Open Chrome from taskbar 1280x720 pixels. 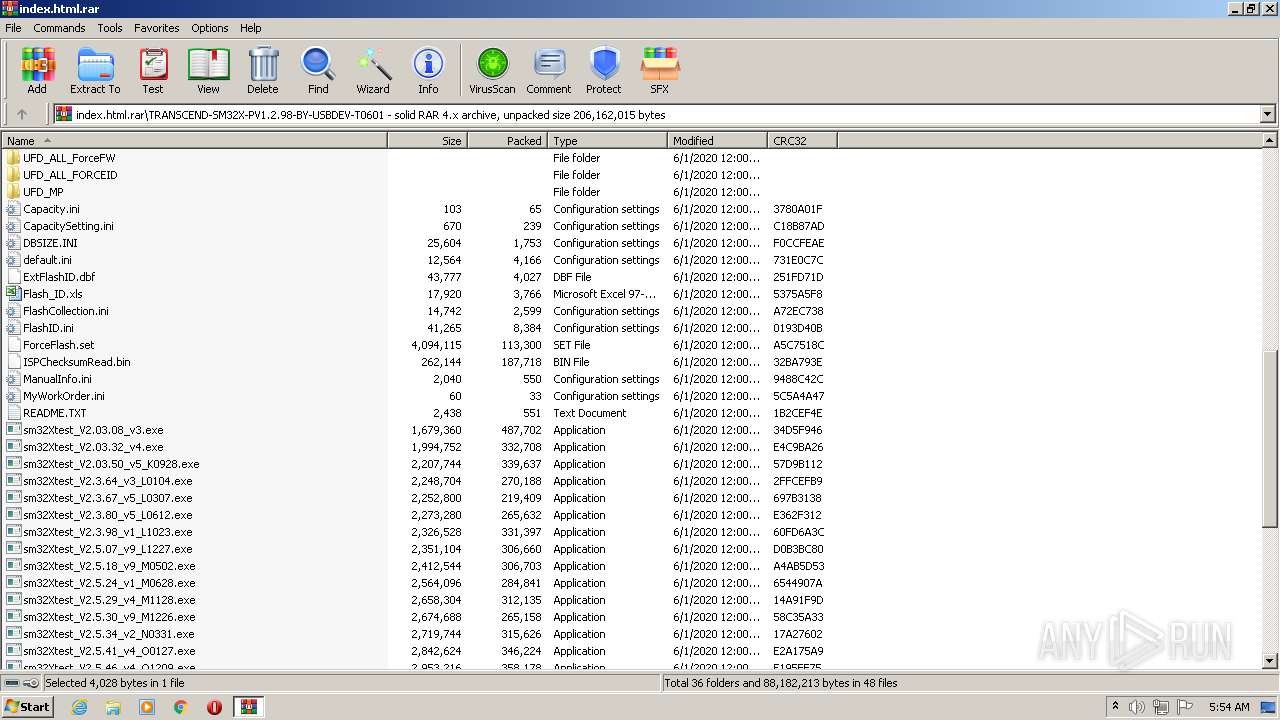coord(181,707)
